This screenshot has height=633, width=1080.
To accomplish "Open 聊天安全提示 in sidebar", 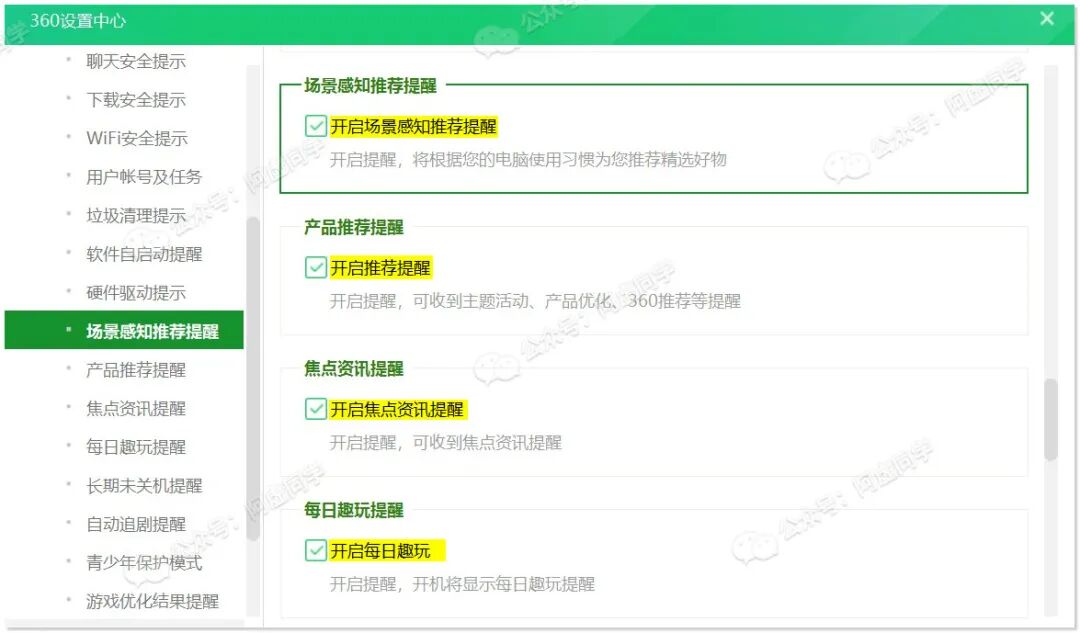I will pyautogui.click(x=136, y=61).
